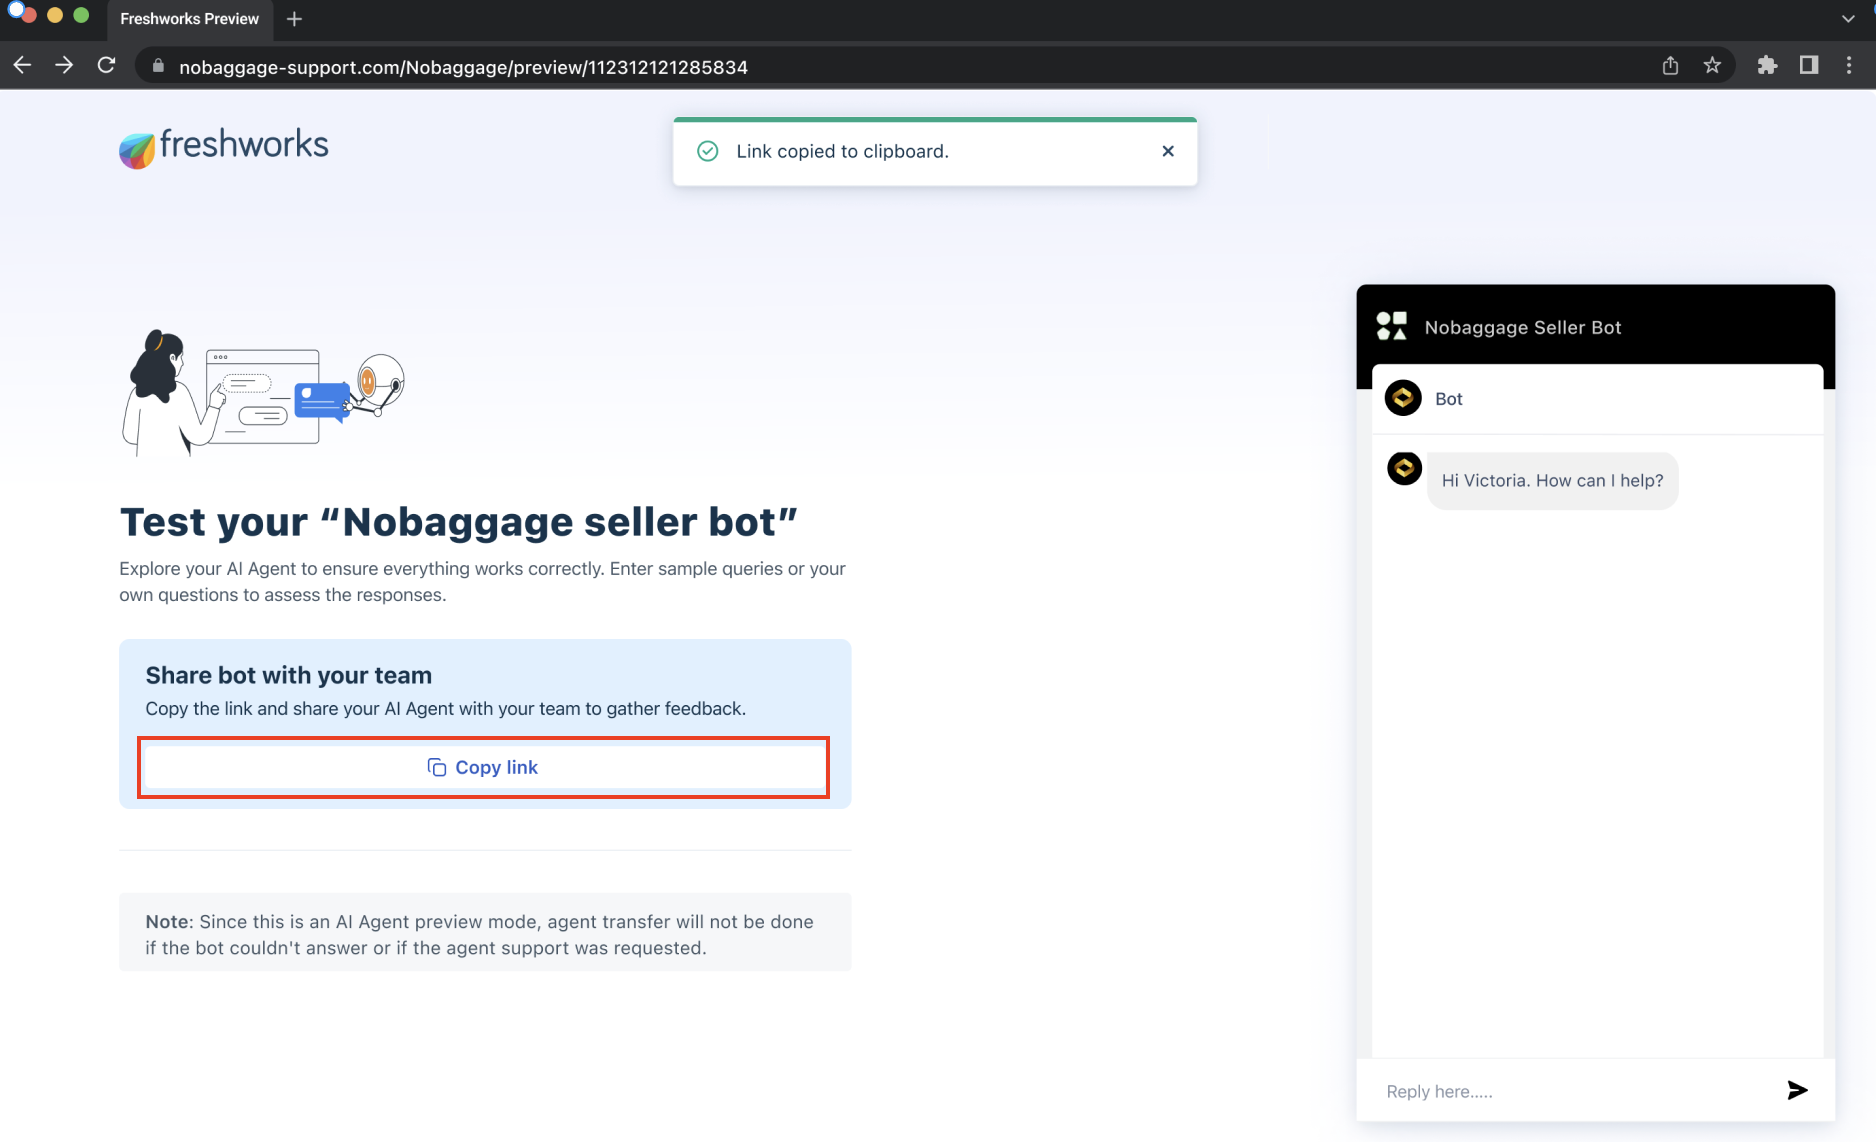The height and width of the screenshot is (1142, 1876).
Task: Click the Freshworks logo
Action: pyautogui.click(x=224, y=147)
